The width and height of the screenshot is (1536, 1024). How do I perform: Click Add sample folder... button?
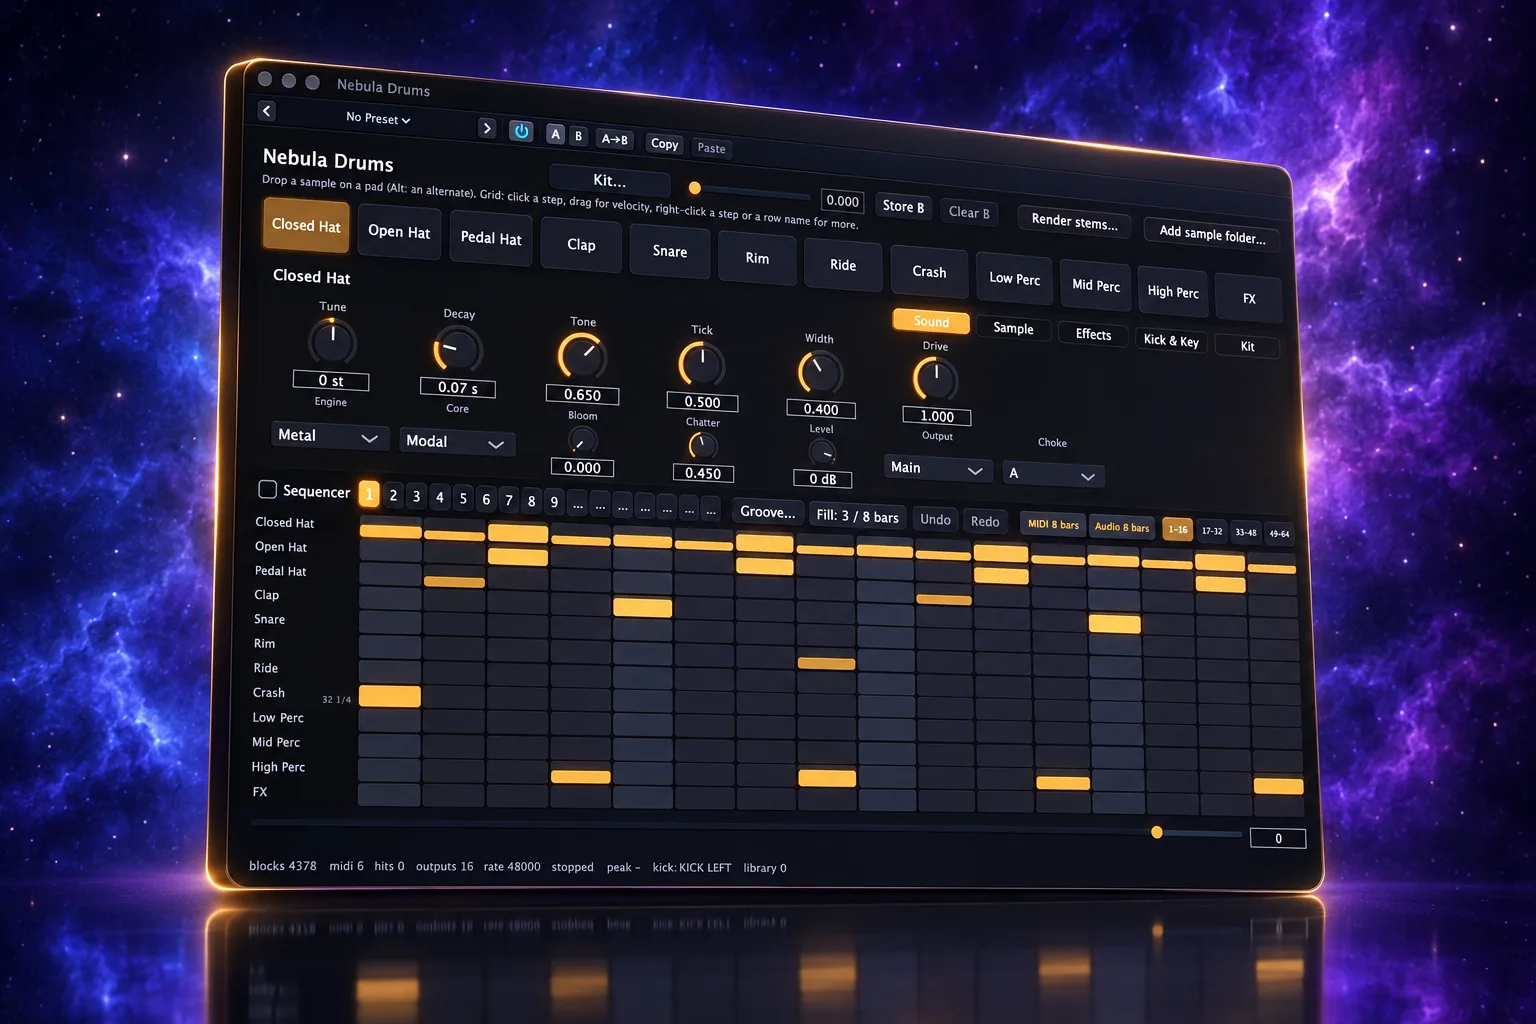click(x=1212, y=234)
